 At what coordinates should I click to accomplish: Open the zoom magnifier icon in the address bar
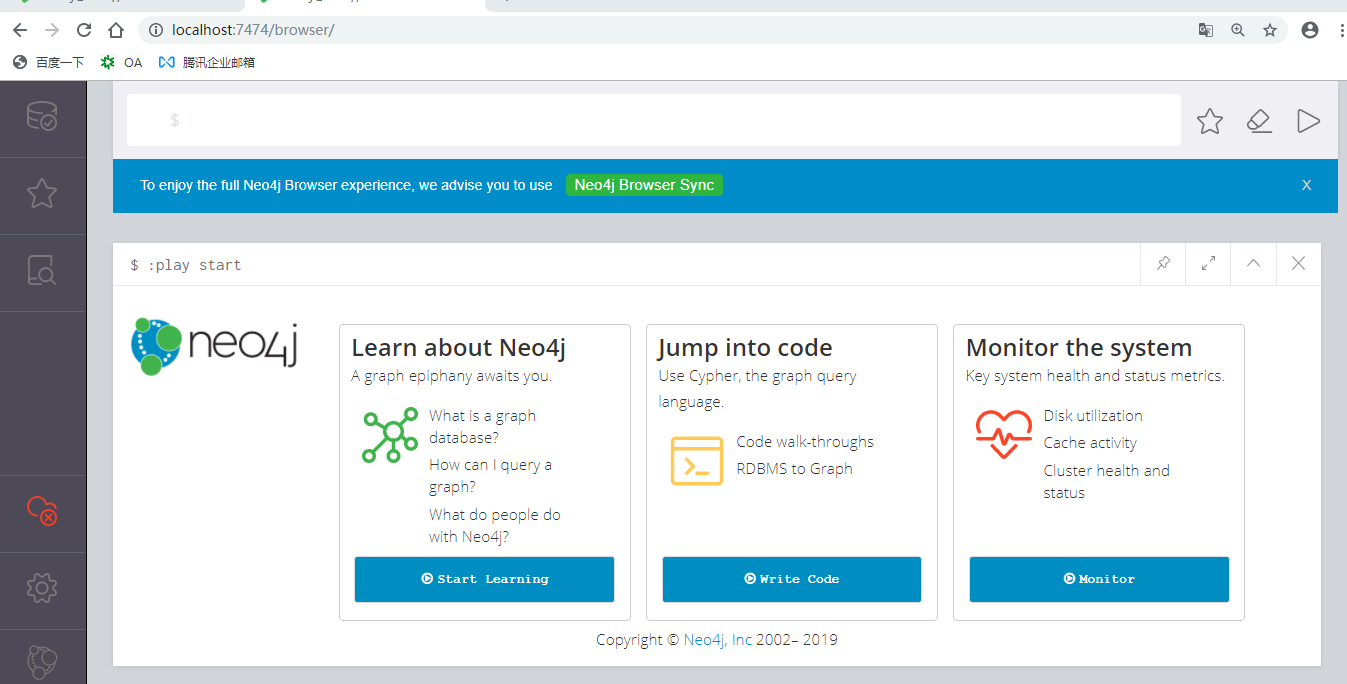[1238, 30]
